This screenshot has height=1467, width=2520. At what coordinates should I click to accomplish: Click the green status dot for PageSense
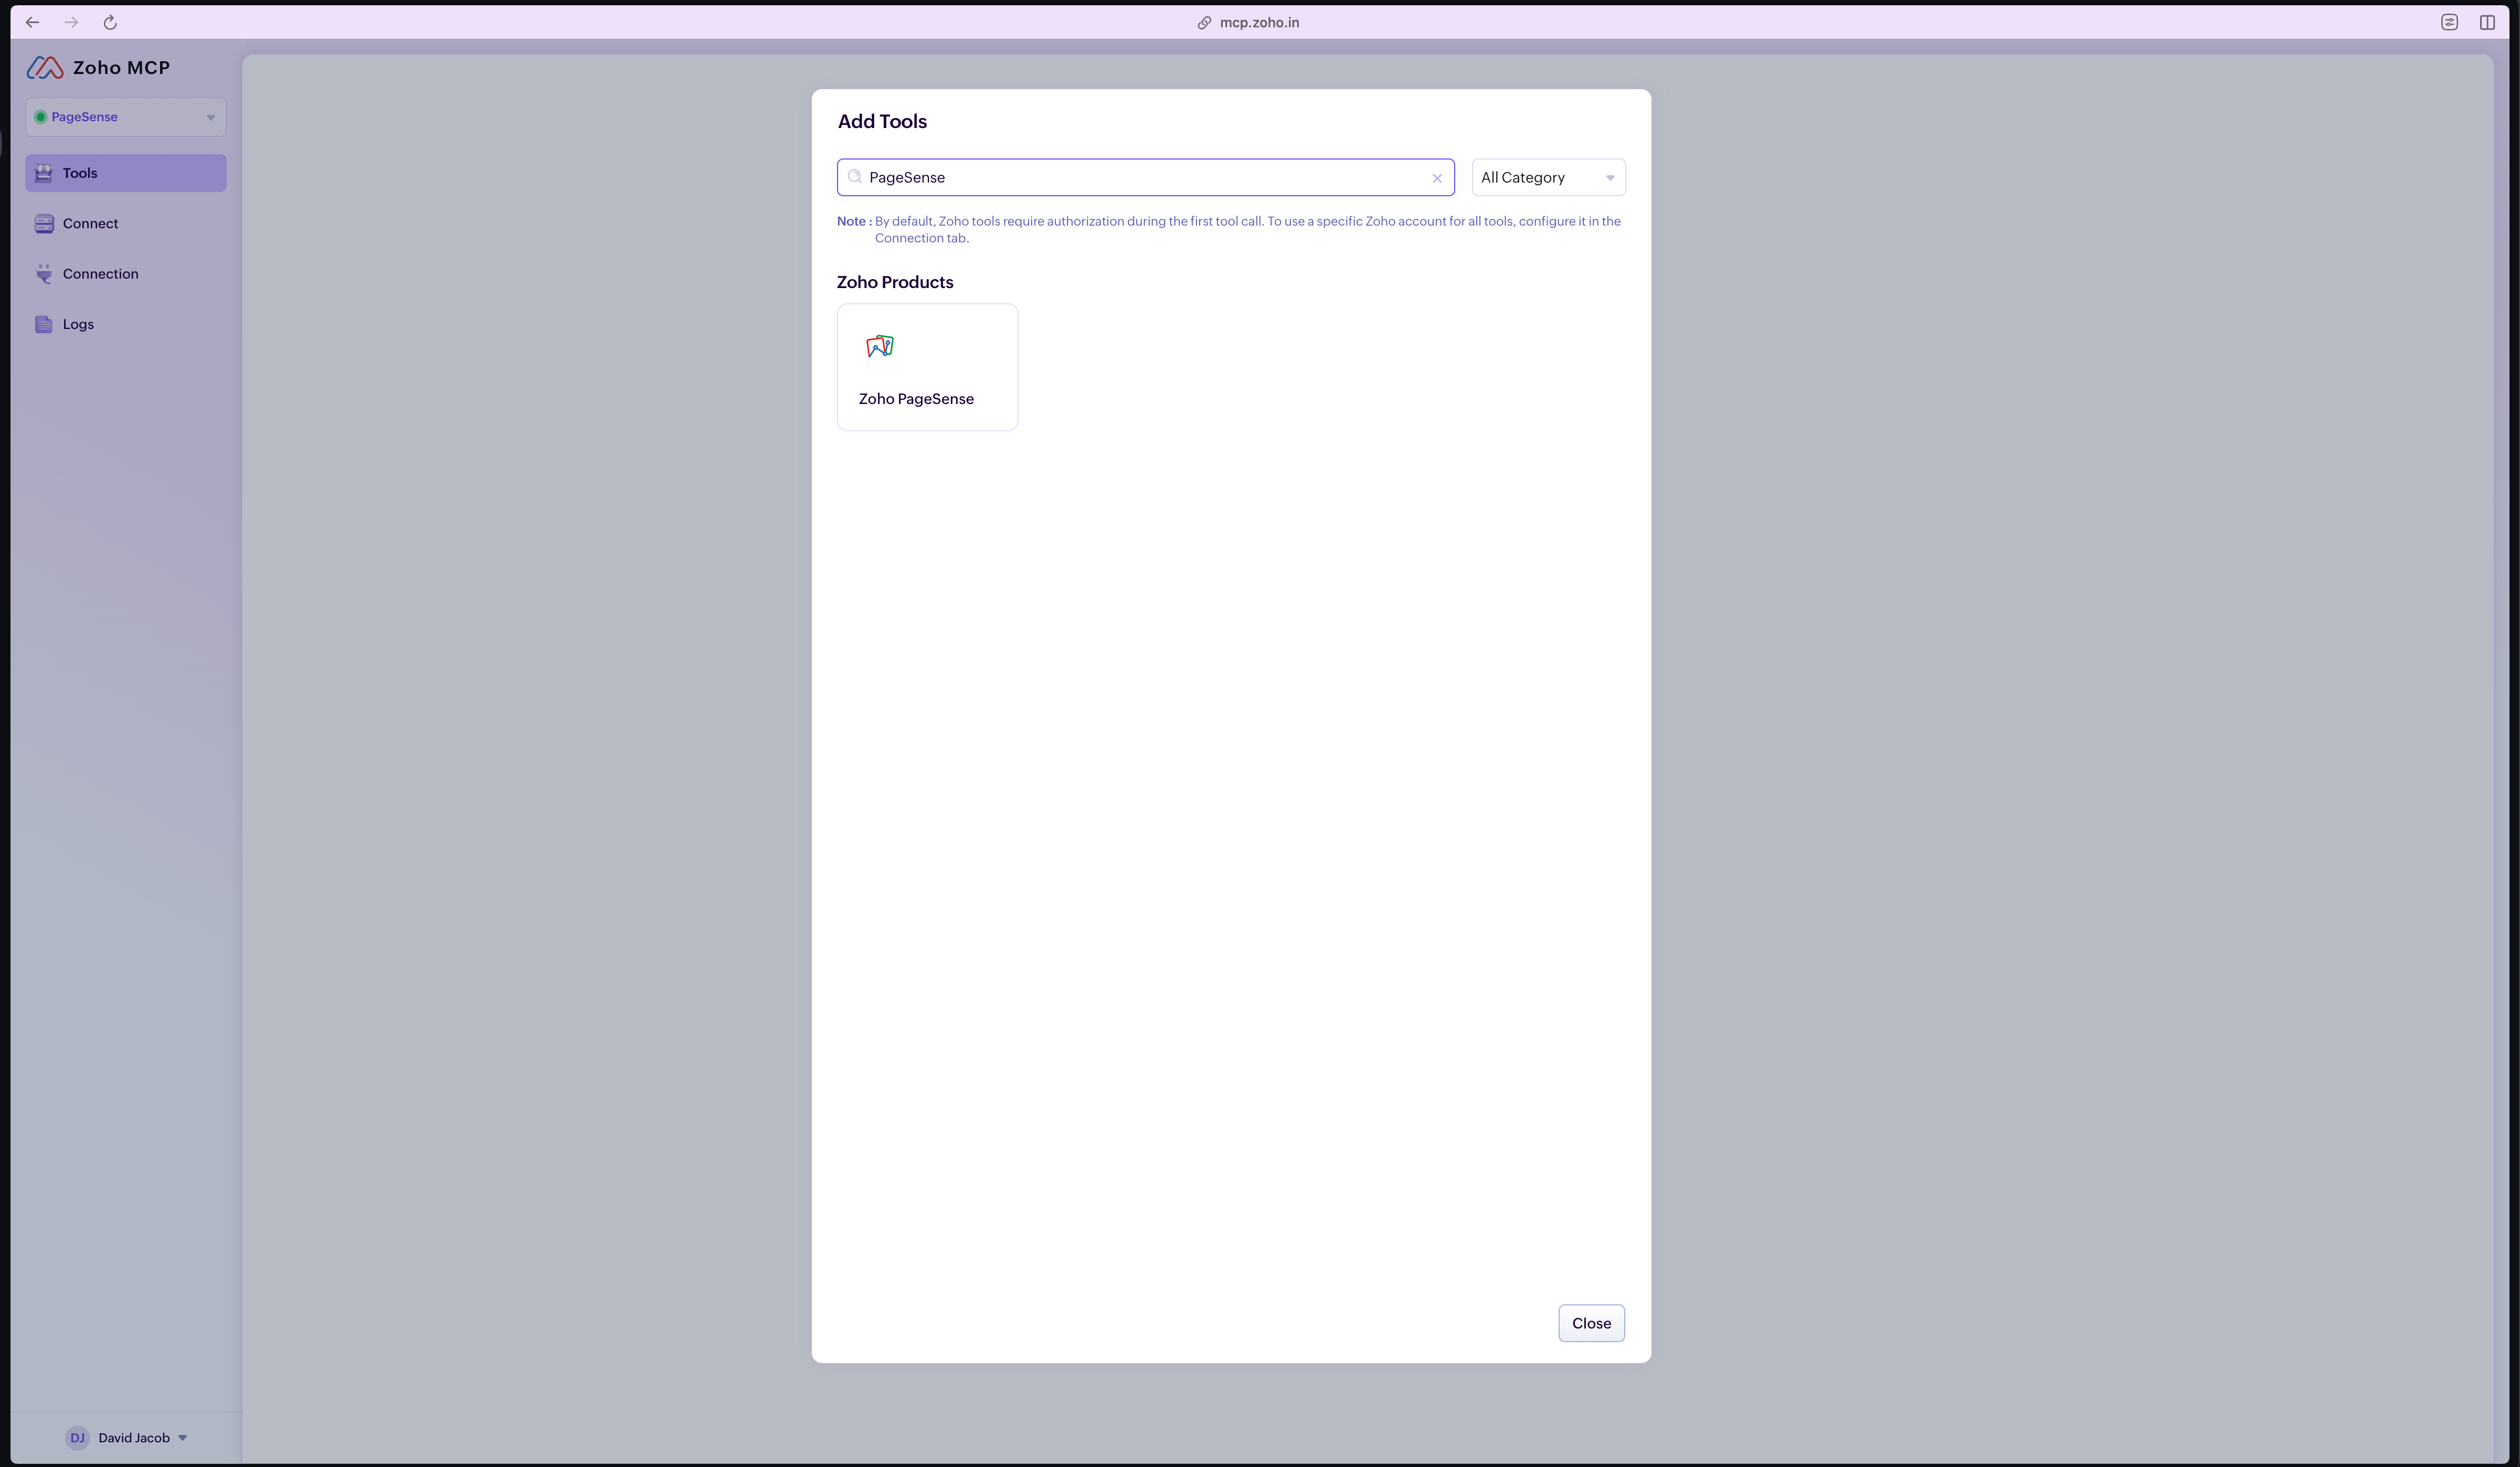click(41, 117)
